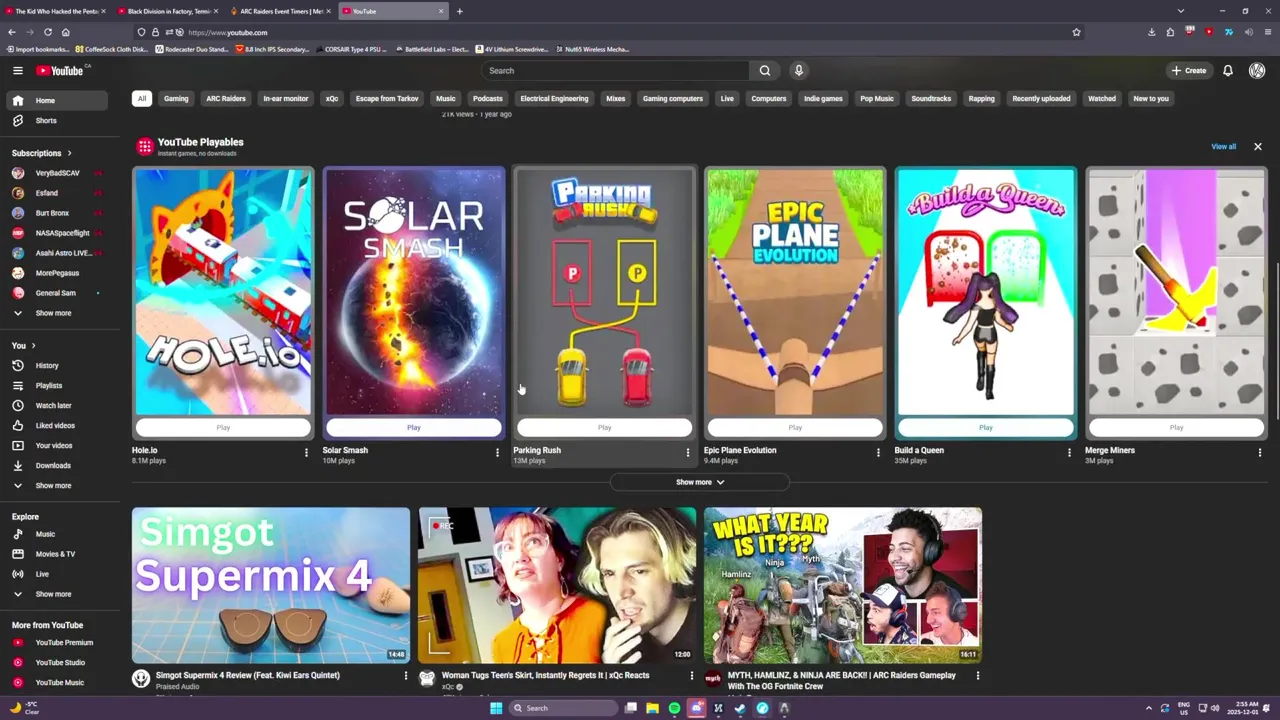
Task: Select the Electrical Engineering chip
Action: (x=554, y=98)
